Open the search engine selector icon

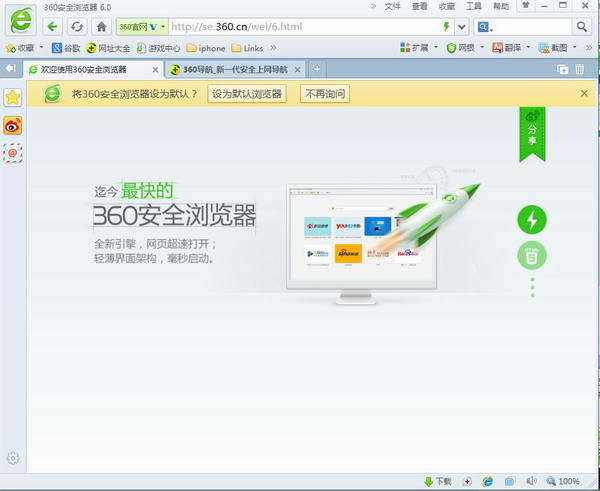tap(485, 27)
